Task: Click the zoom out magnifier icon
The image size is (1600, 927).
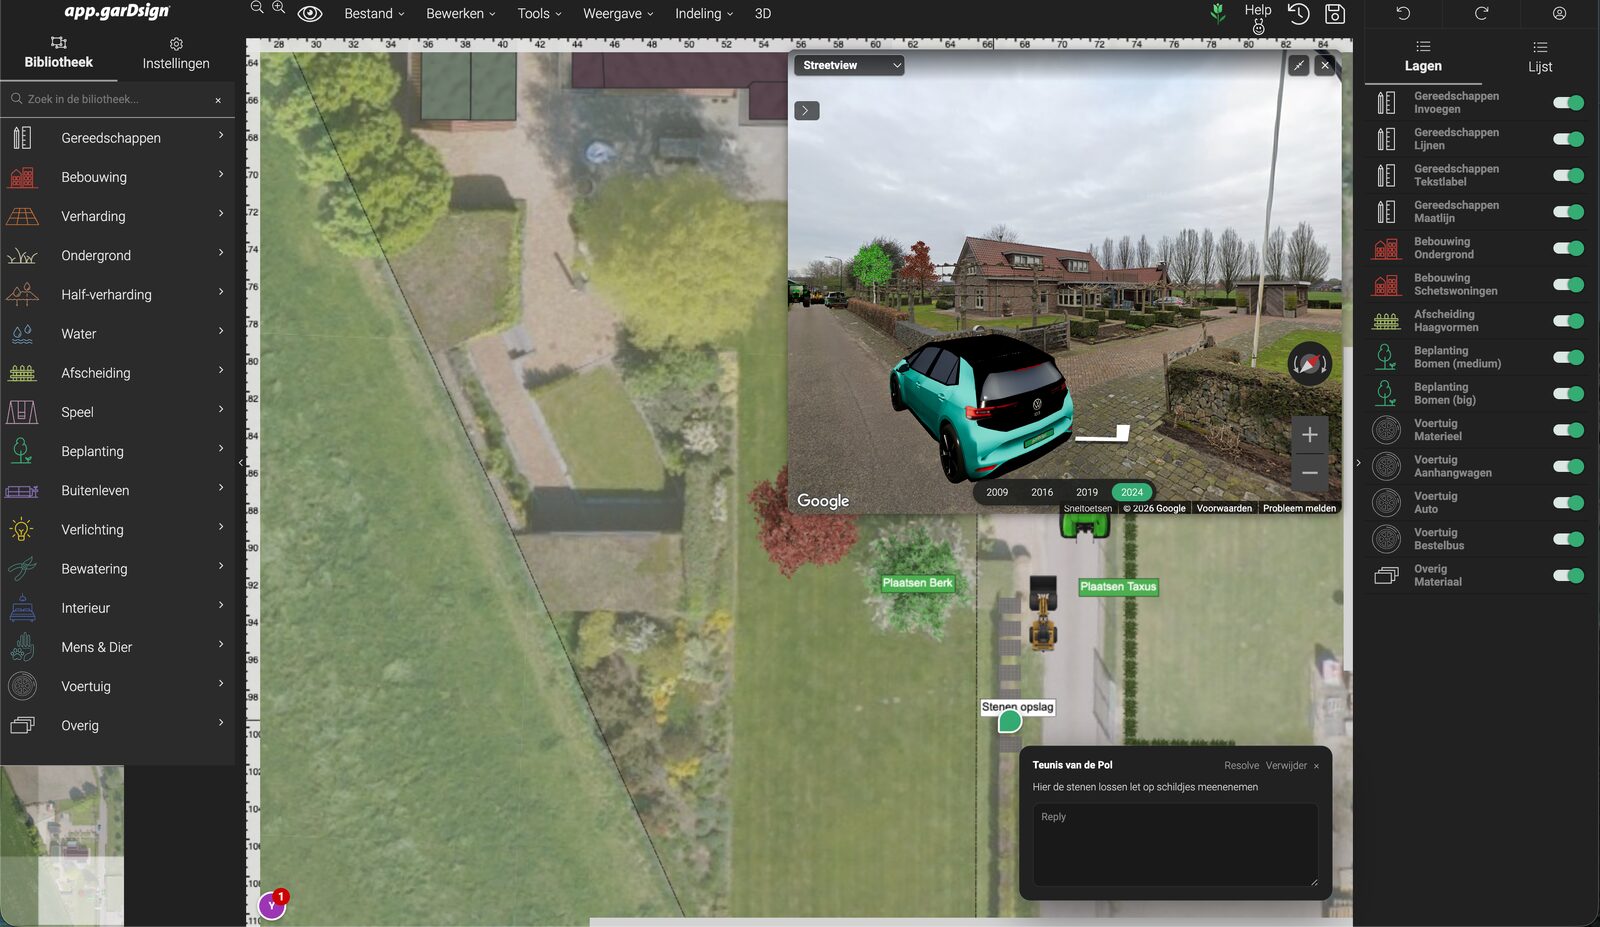Action: click(257, 7)
